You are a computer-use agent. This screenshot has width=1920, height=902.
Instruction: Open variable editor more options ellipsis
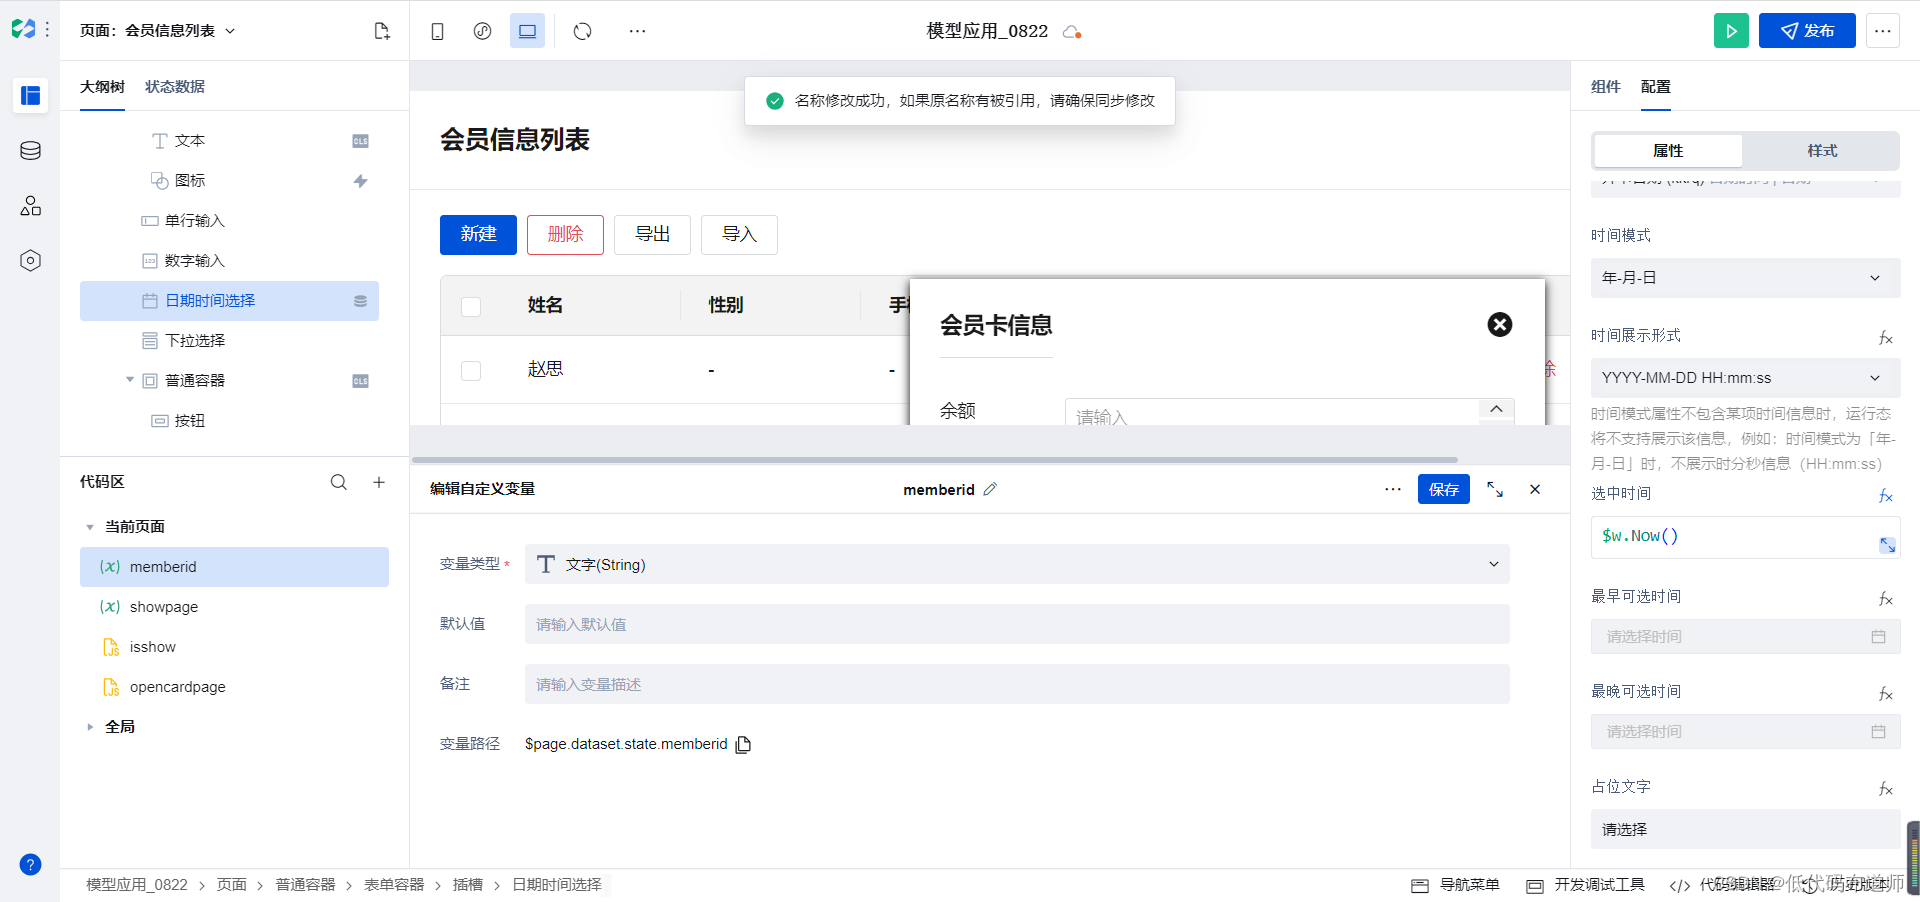[x=1393, y=489]
